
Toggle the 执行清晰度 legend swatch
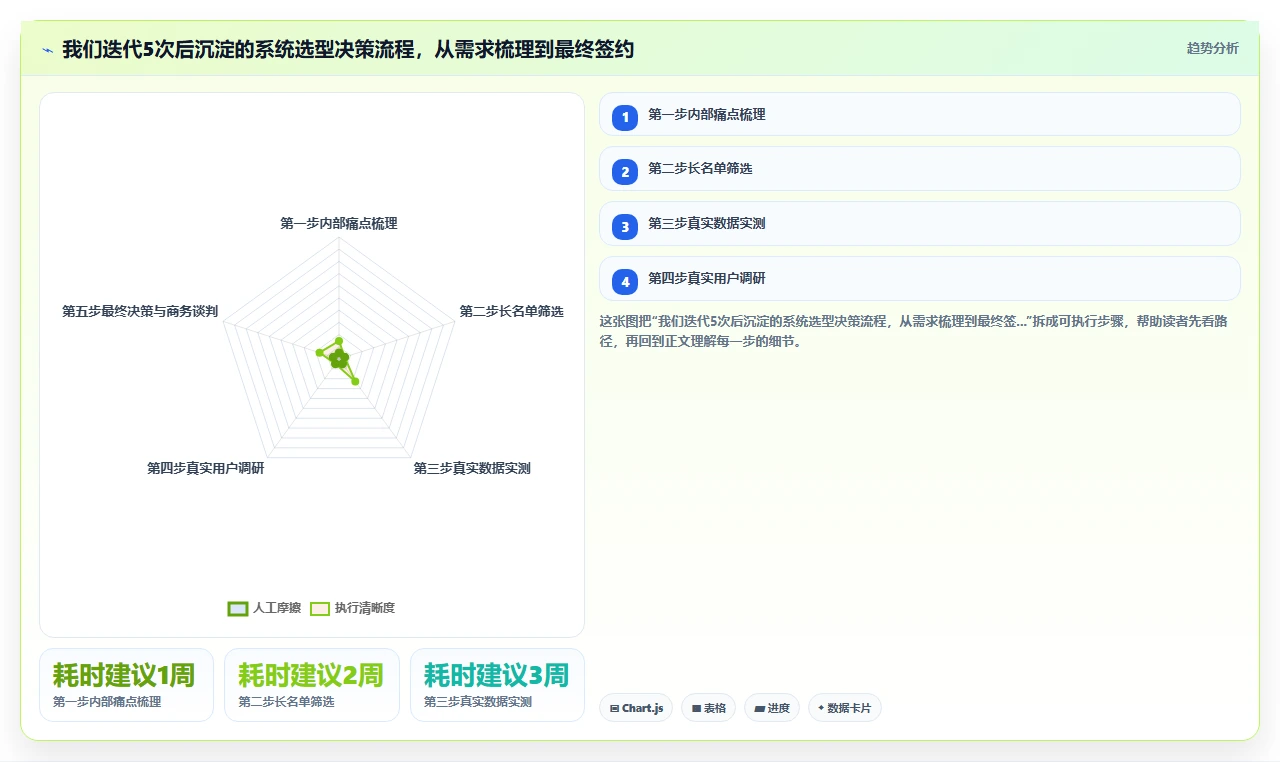(x=319, y=608)
